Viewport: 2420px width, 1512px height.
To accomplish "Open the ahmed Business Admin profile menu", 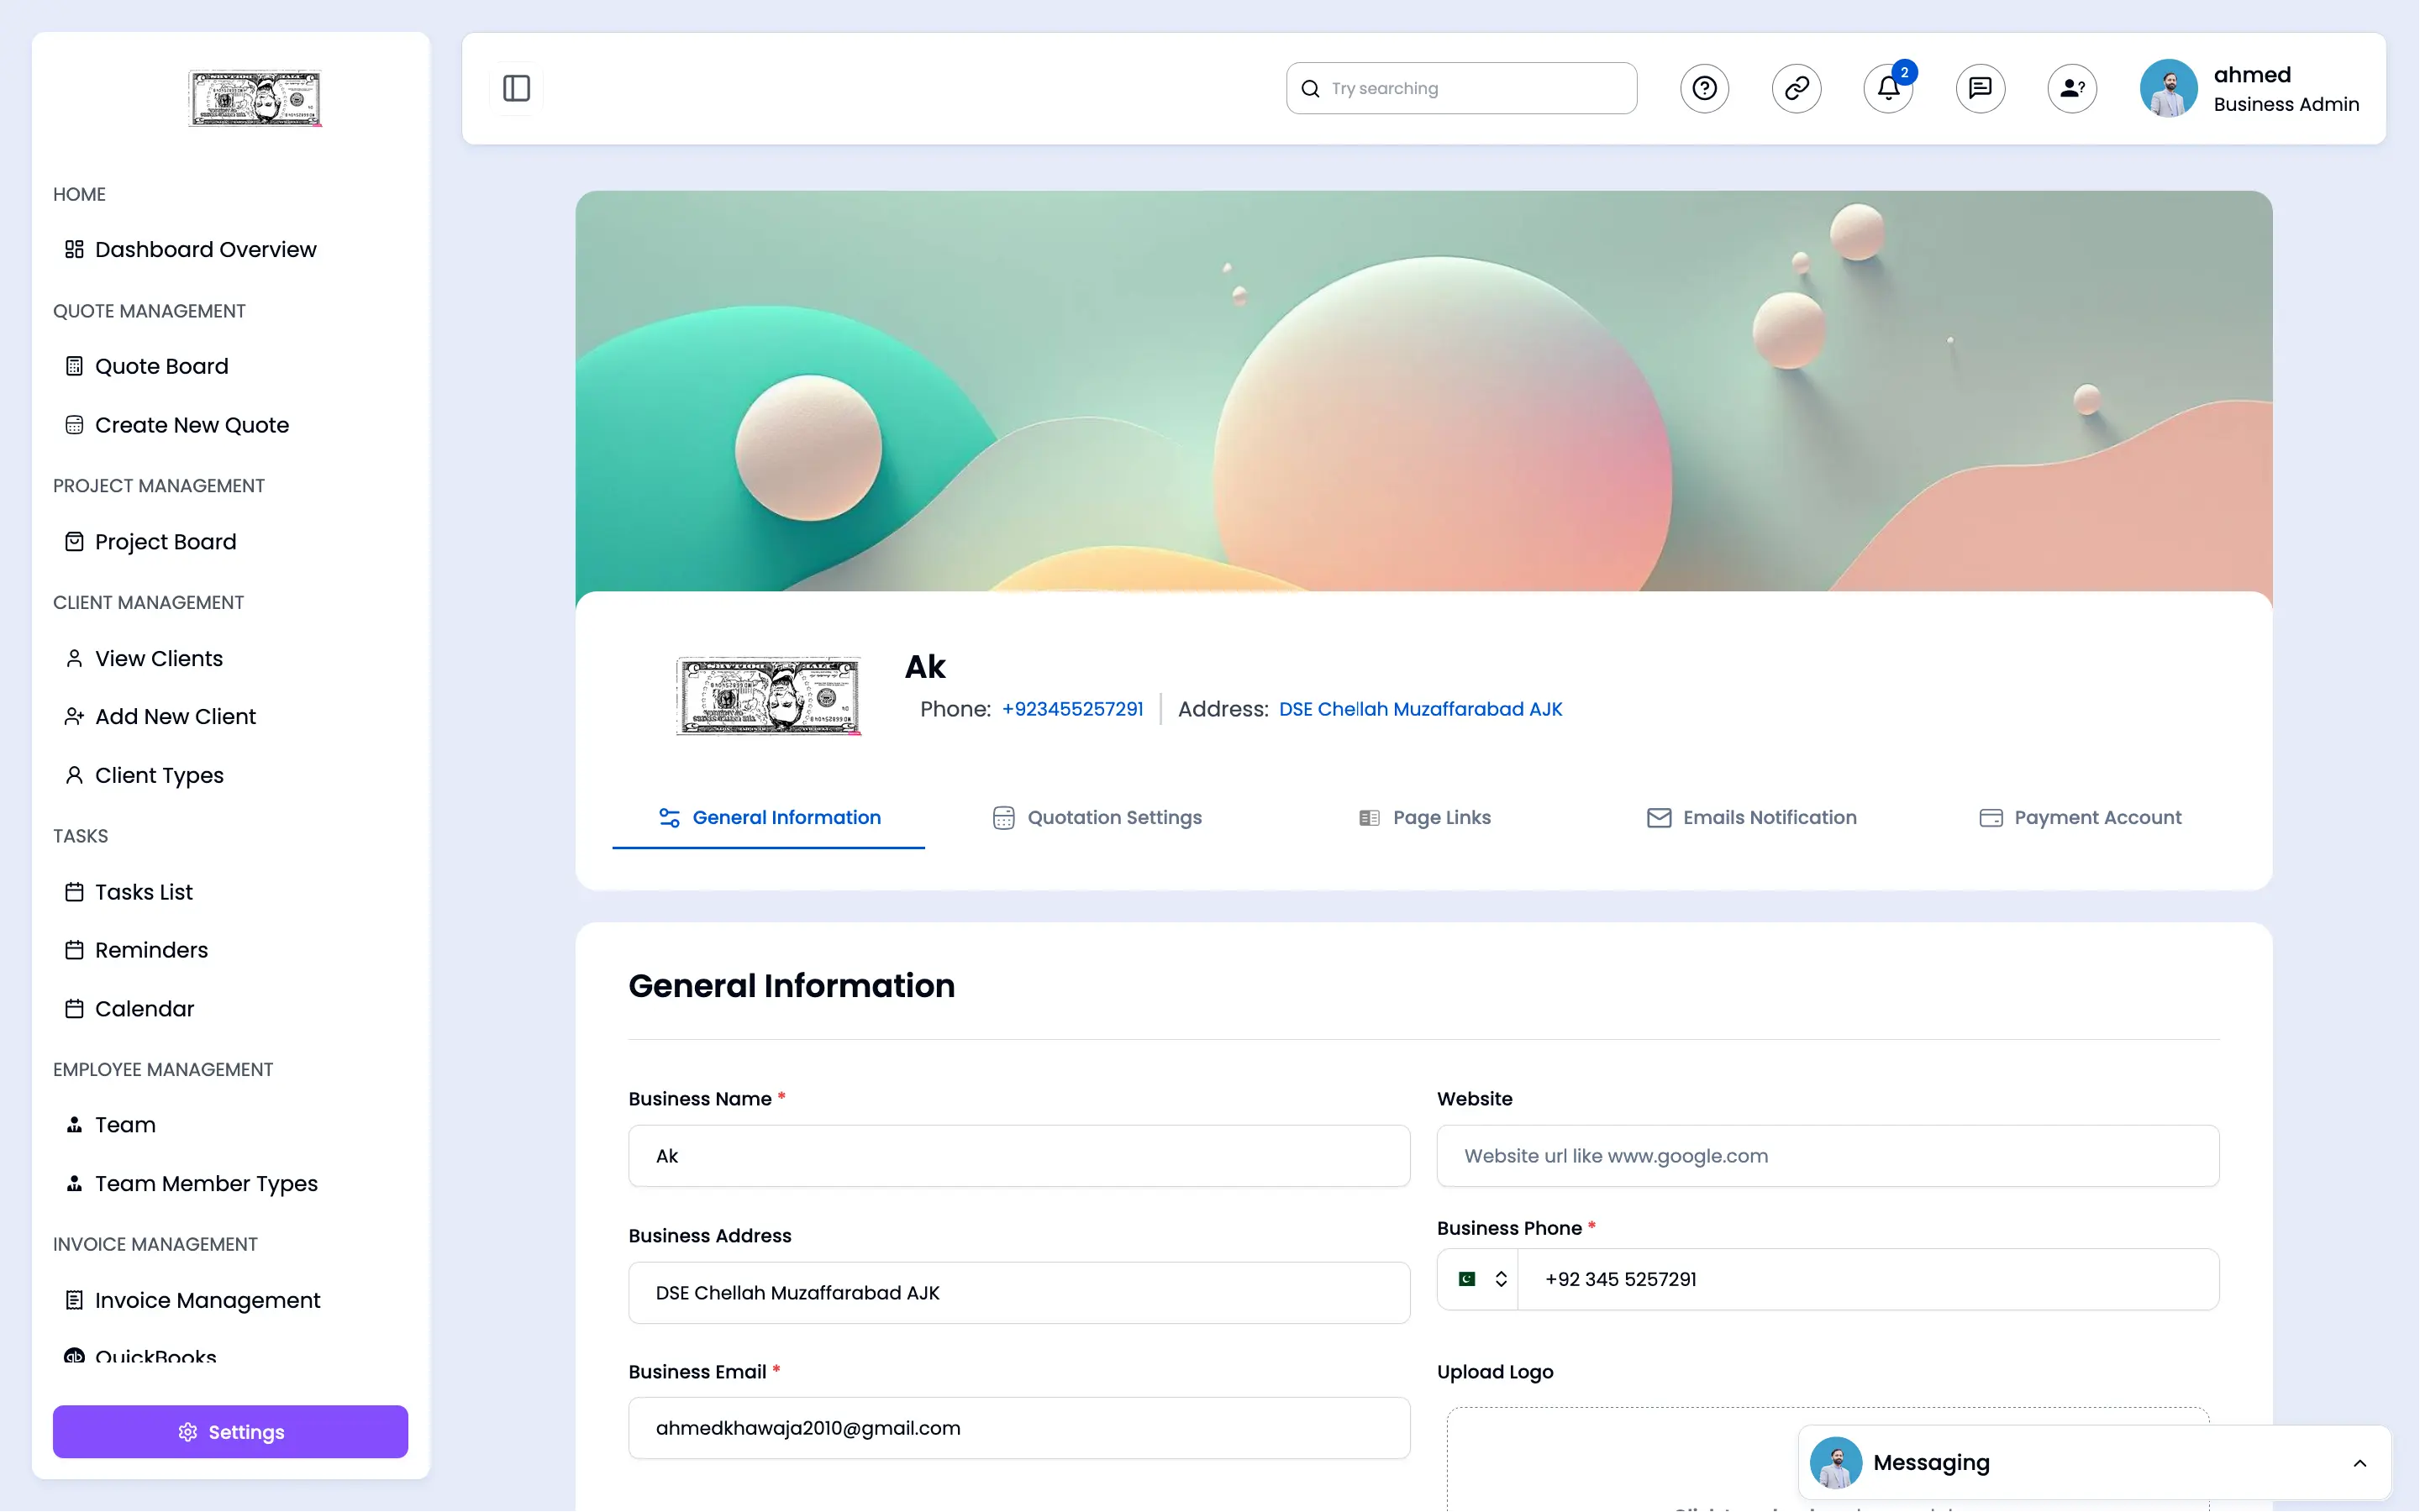I will (2250, 88).
